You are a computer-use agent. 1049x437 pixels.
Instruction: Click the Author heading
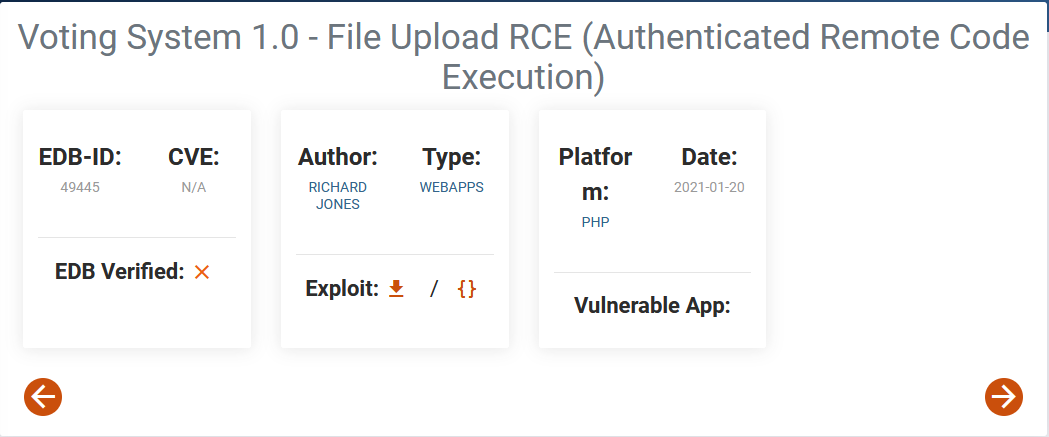coord(338,157)
